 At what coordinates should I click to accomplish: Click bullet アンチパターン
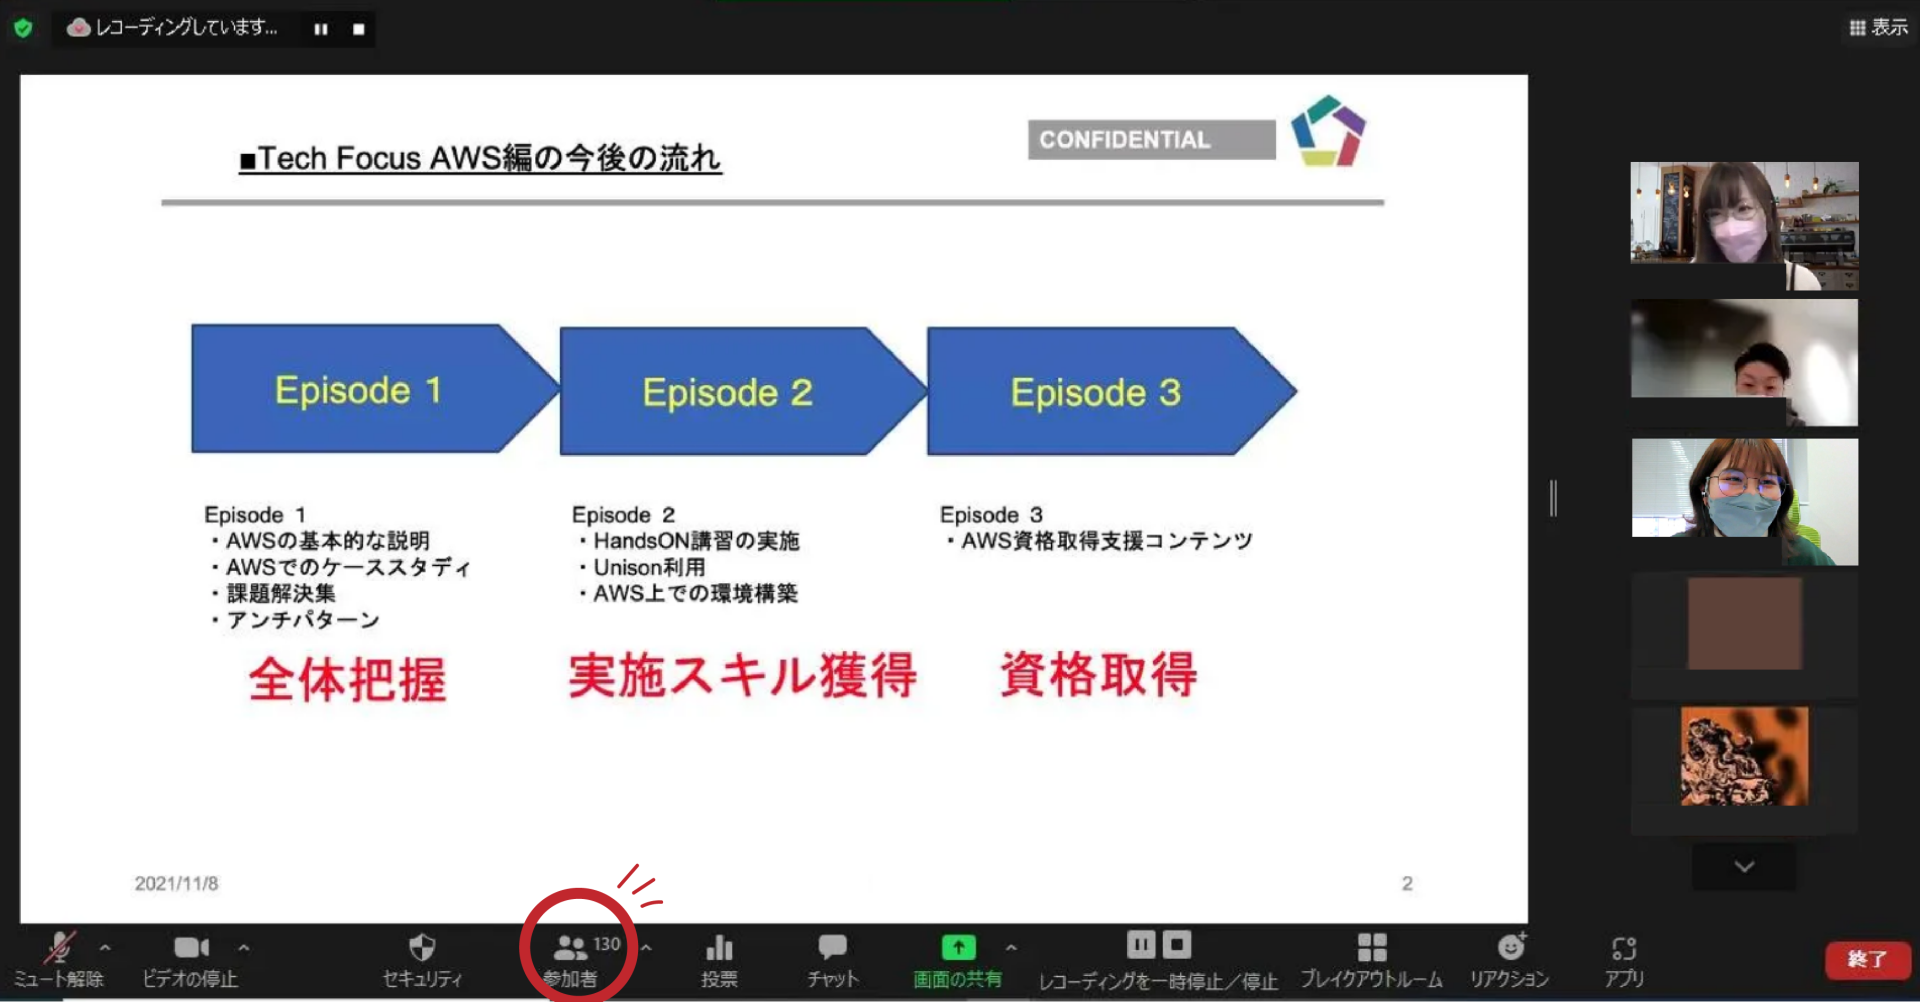point(295,620)
